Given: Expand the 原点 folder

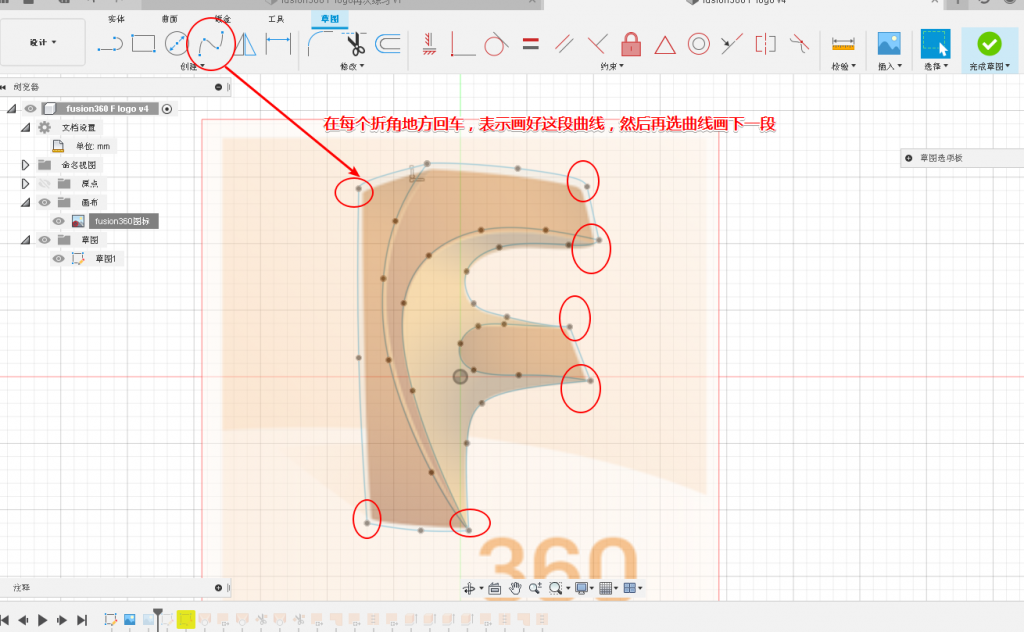Looking at the screenshot, I should 25,183.
